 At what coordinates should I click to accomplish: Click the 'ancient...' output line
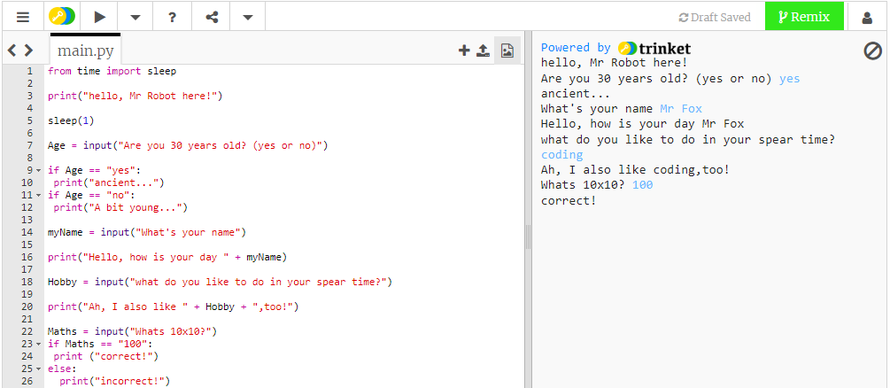tap(576, 94)
